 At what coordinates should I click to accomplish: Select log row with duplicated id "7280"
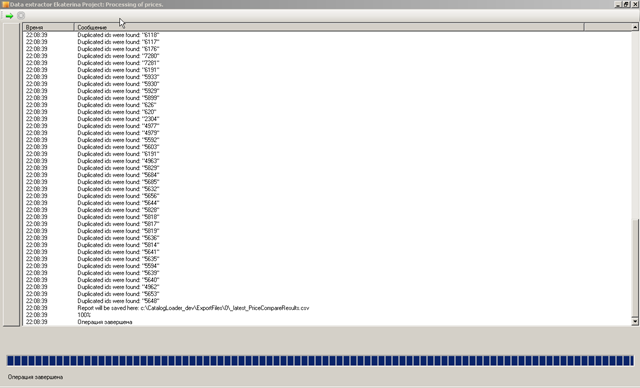tap(327, 56)
